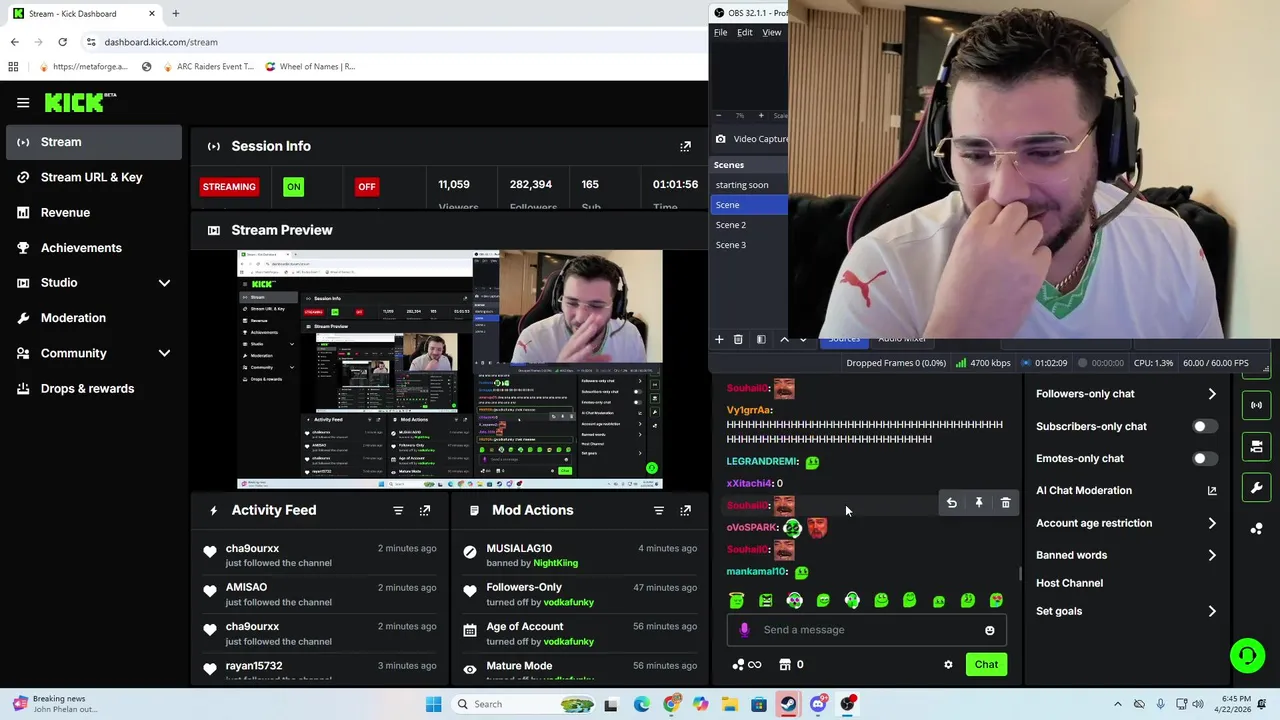Filter the Mod Actions list
The image size is (1280, 720).
(x=658, y=510)
